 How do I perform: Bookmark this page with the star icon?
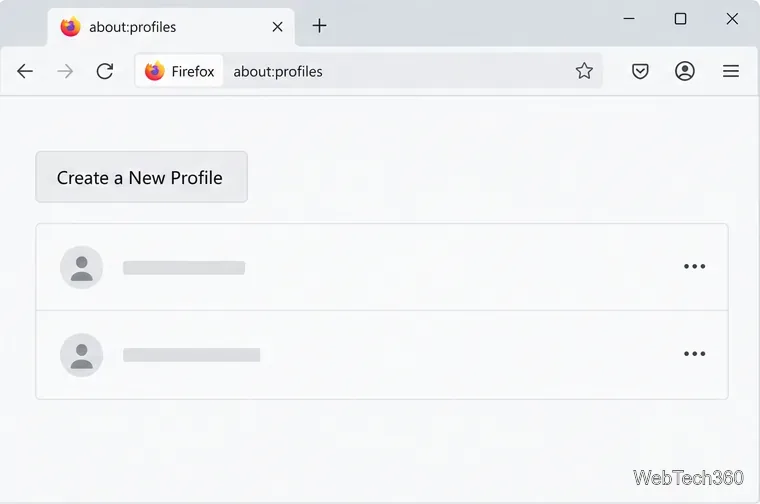click(584, 71)
